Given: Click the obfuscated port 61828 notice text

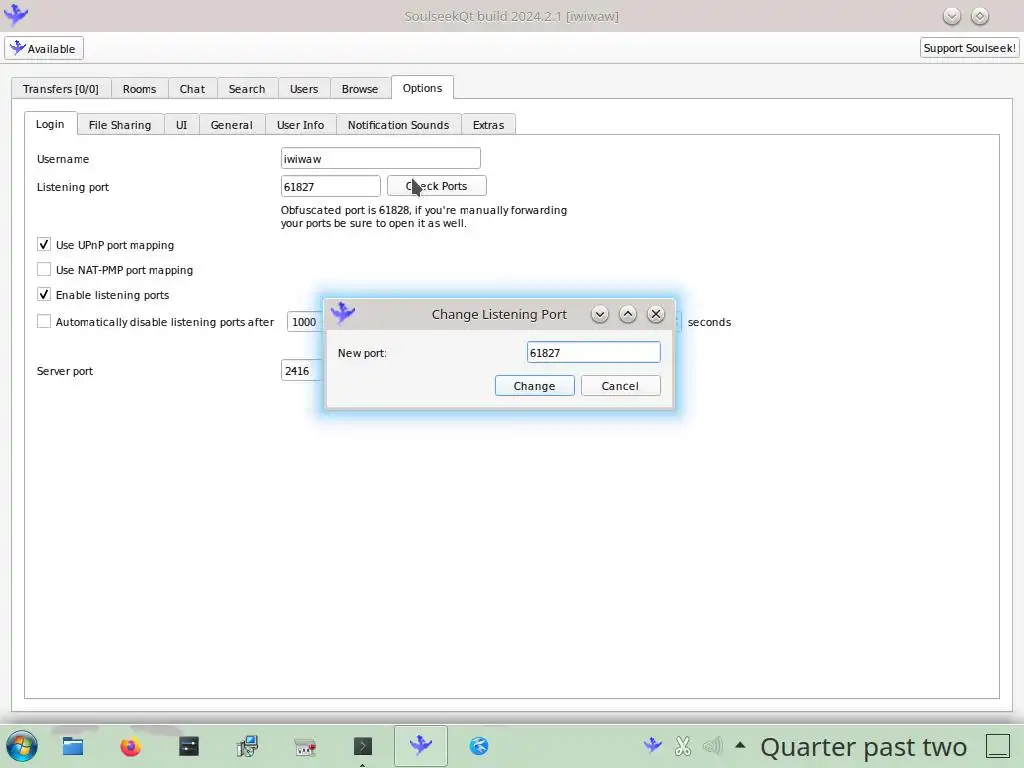Looking at the screenshot, I should [424, 217].
